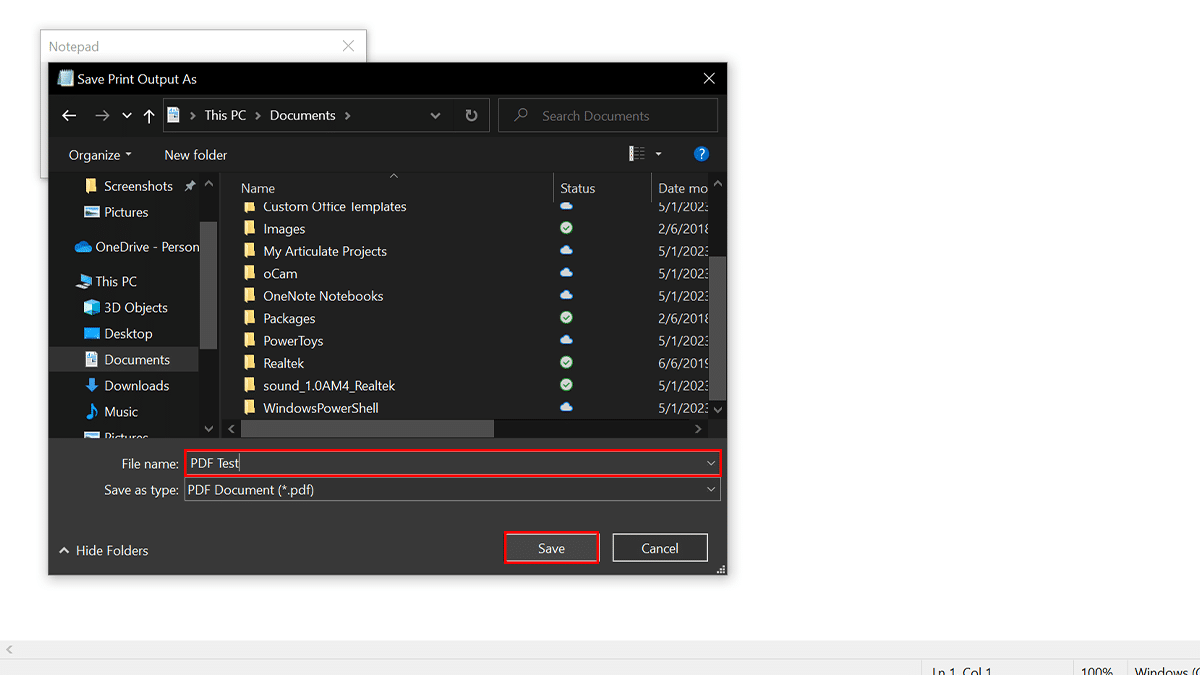Viewport: 1200px width, 675px height.
Task: Open Downloads in the navigation pane
Action: tap(136, 386)
